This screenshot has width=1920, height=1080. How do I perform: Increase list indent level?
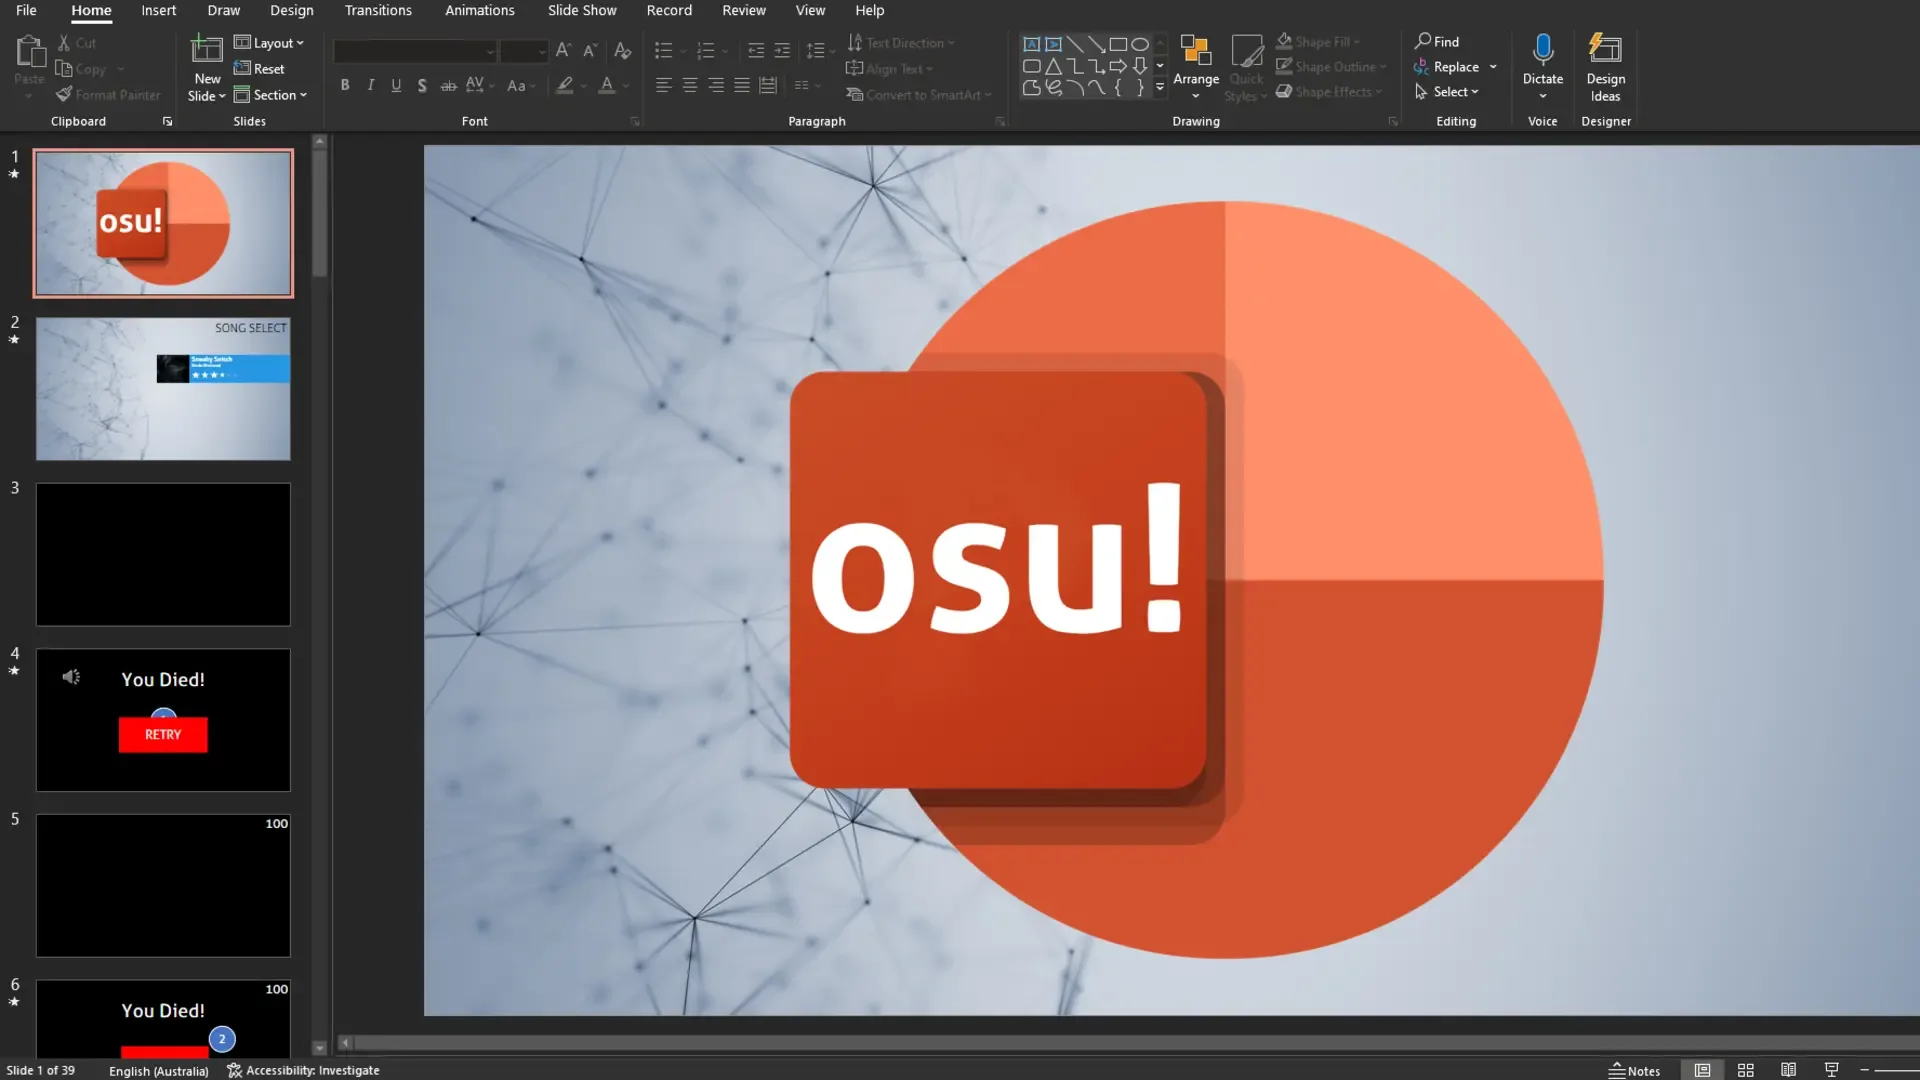click(x=782, y=50)
